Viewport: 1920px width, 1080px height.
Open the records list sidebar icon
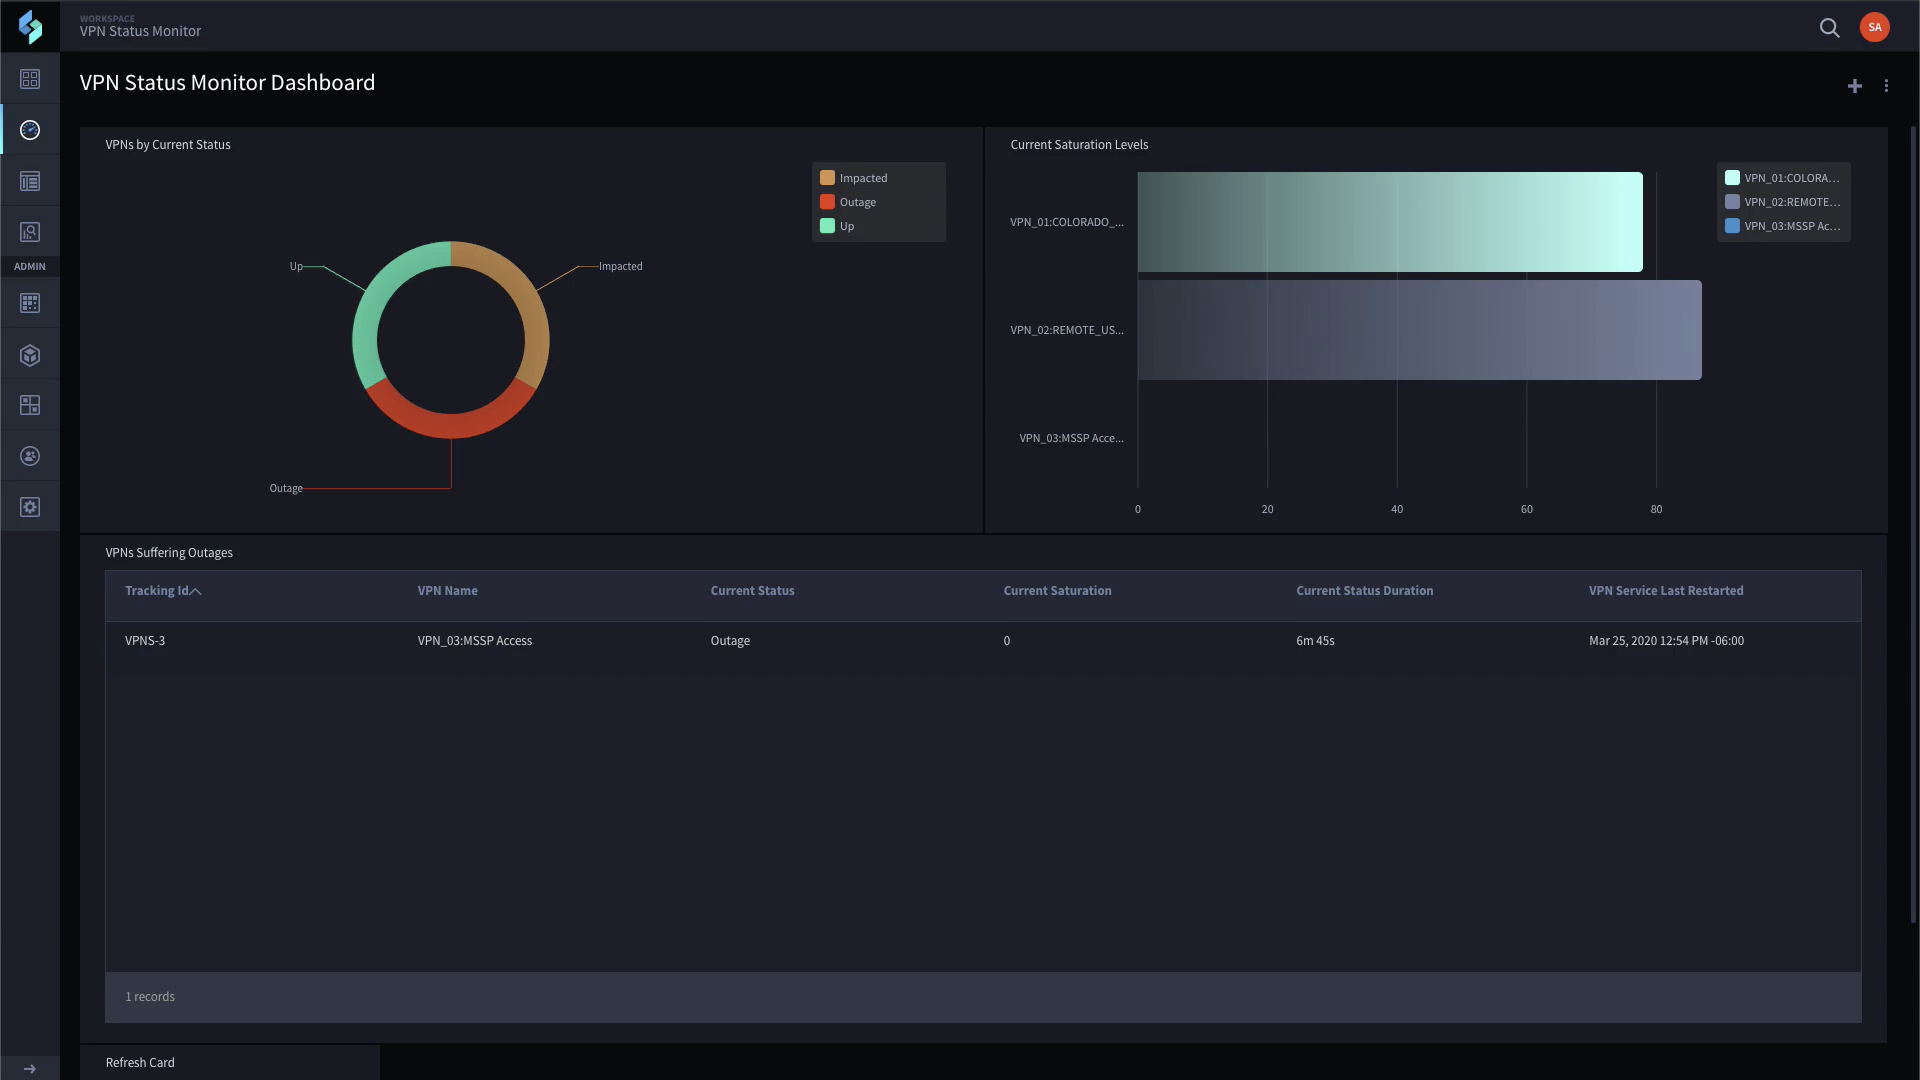(x=30, y=181)
